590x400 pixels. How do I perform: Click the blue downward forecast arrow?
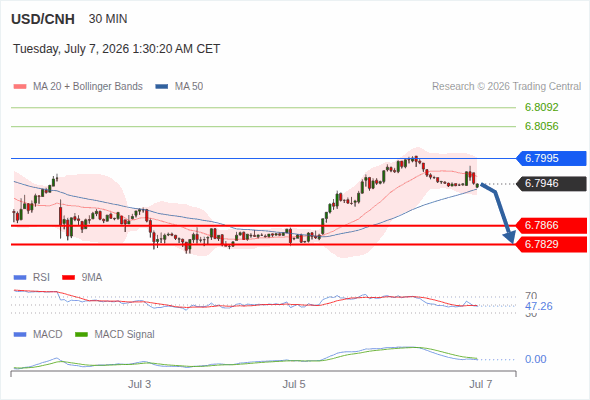click(x=498, y=213)
